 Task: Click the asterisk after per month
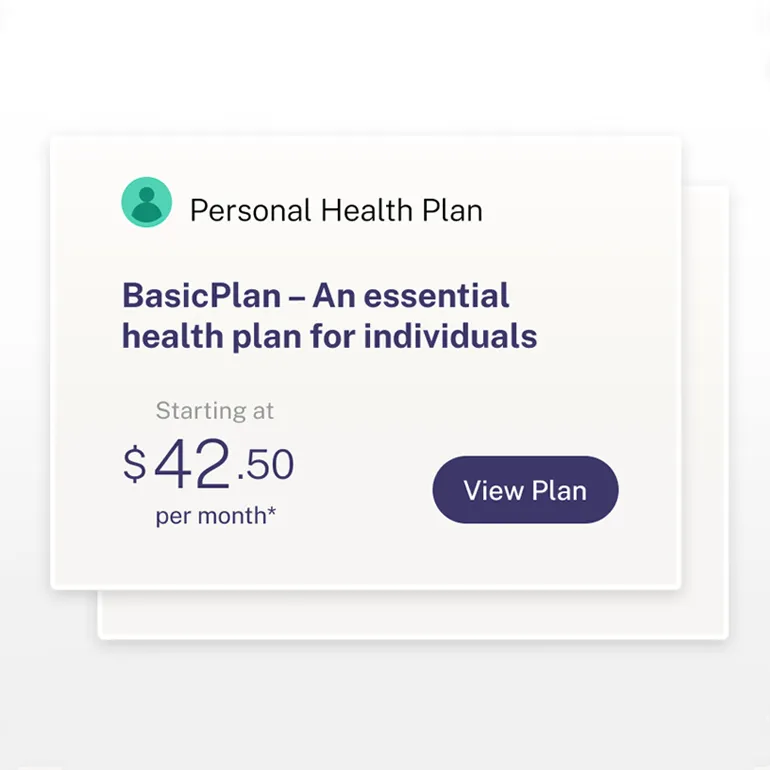coord(272,515)
